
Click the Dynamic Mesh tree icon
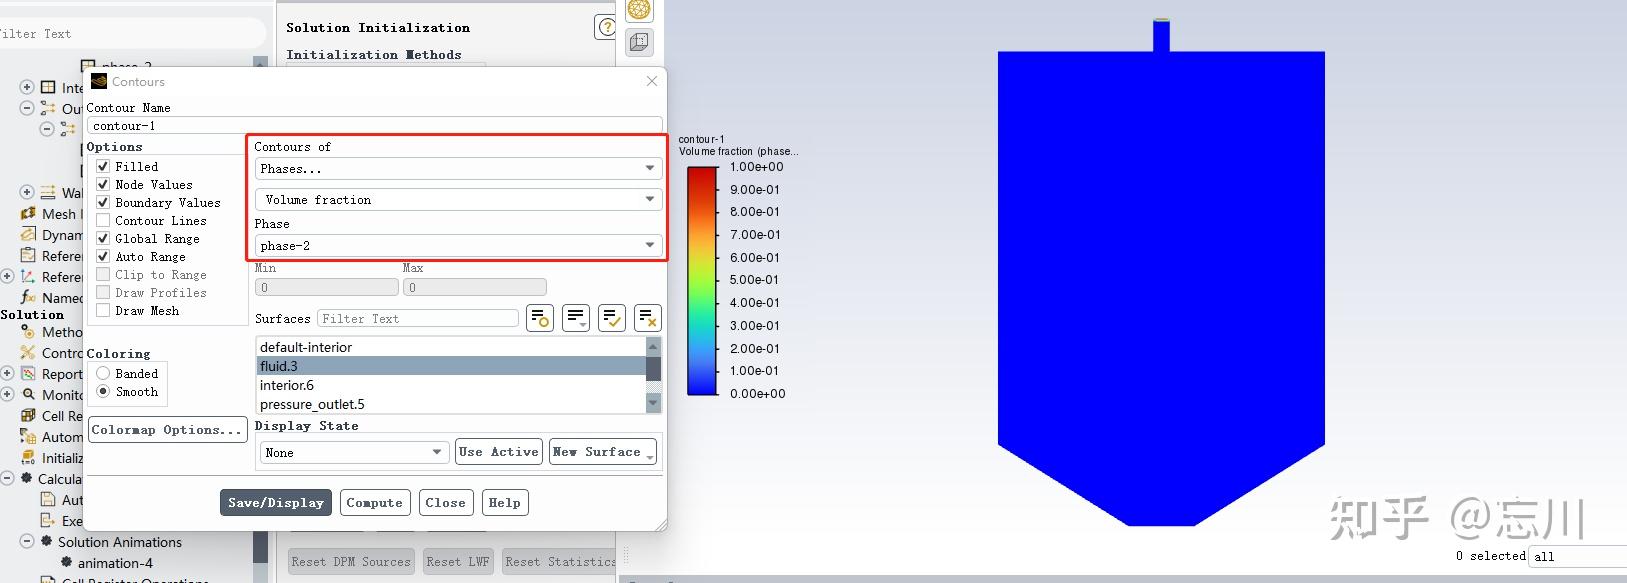point(28,234)
